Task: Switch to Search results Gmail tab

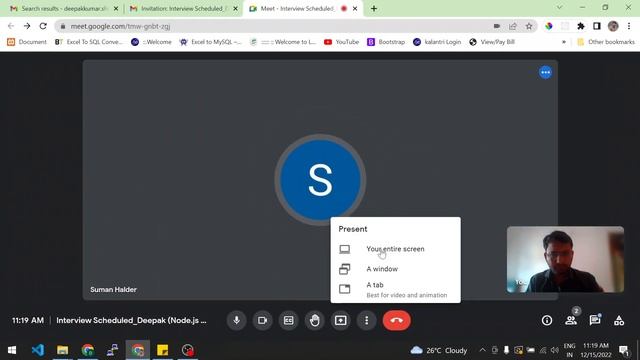Action: (x=64, y=9)
